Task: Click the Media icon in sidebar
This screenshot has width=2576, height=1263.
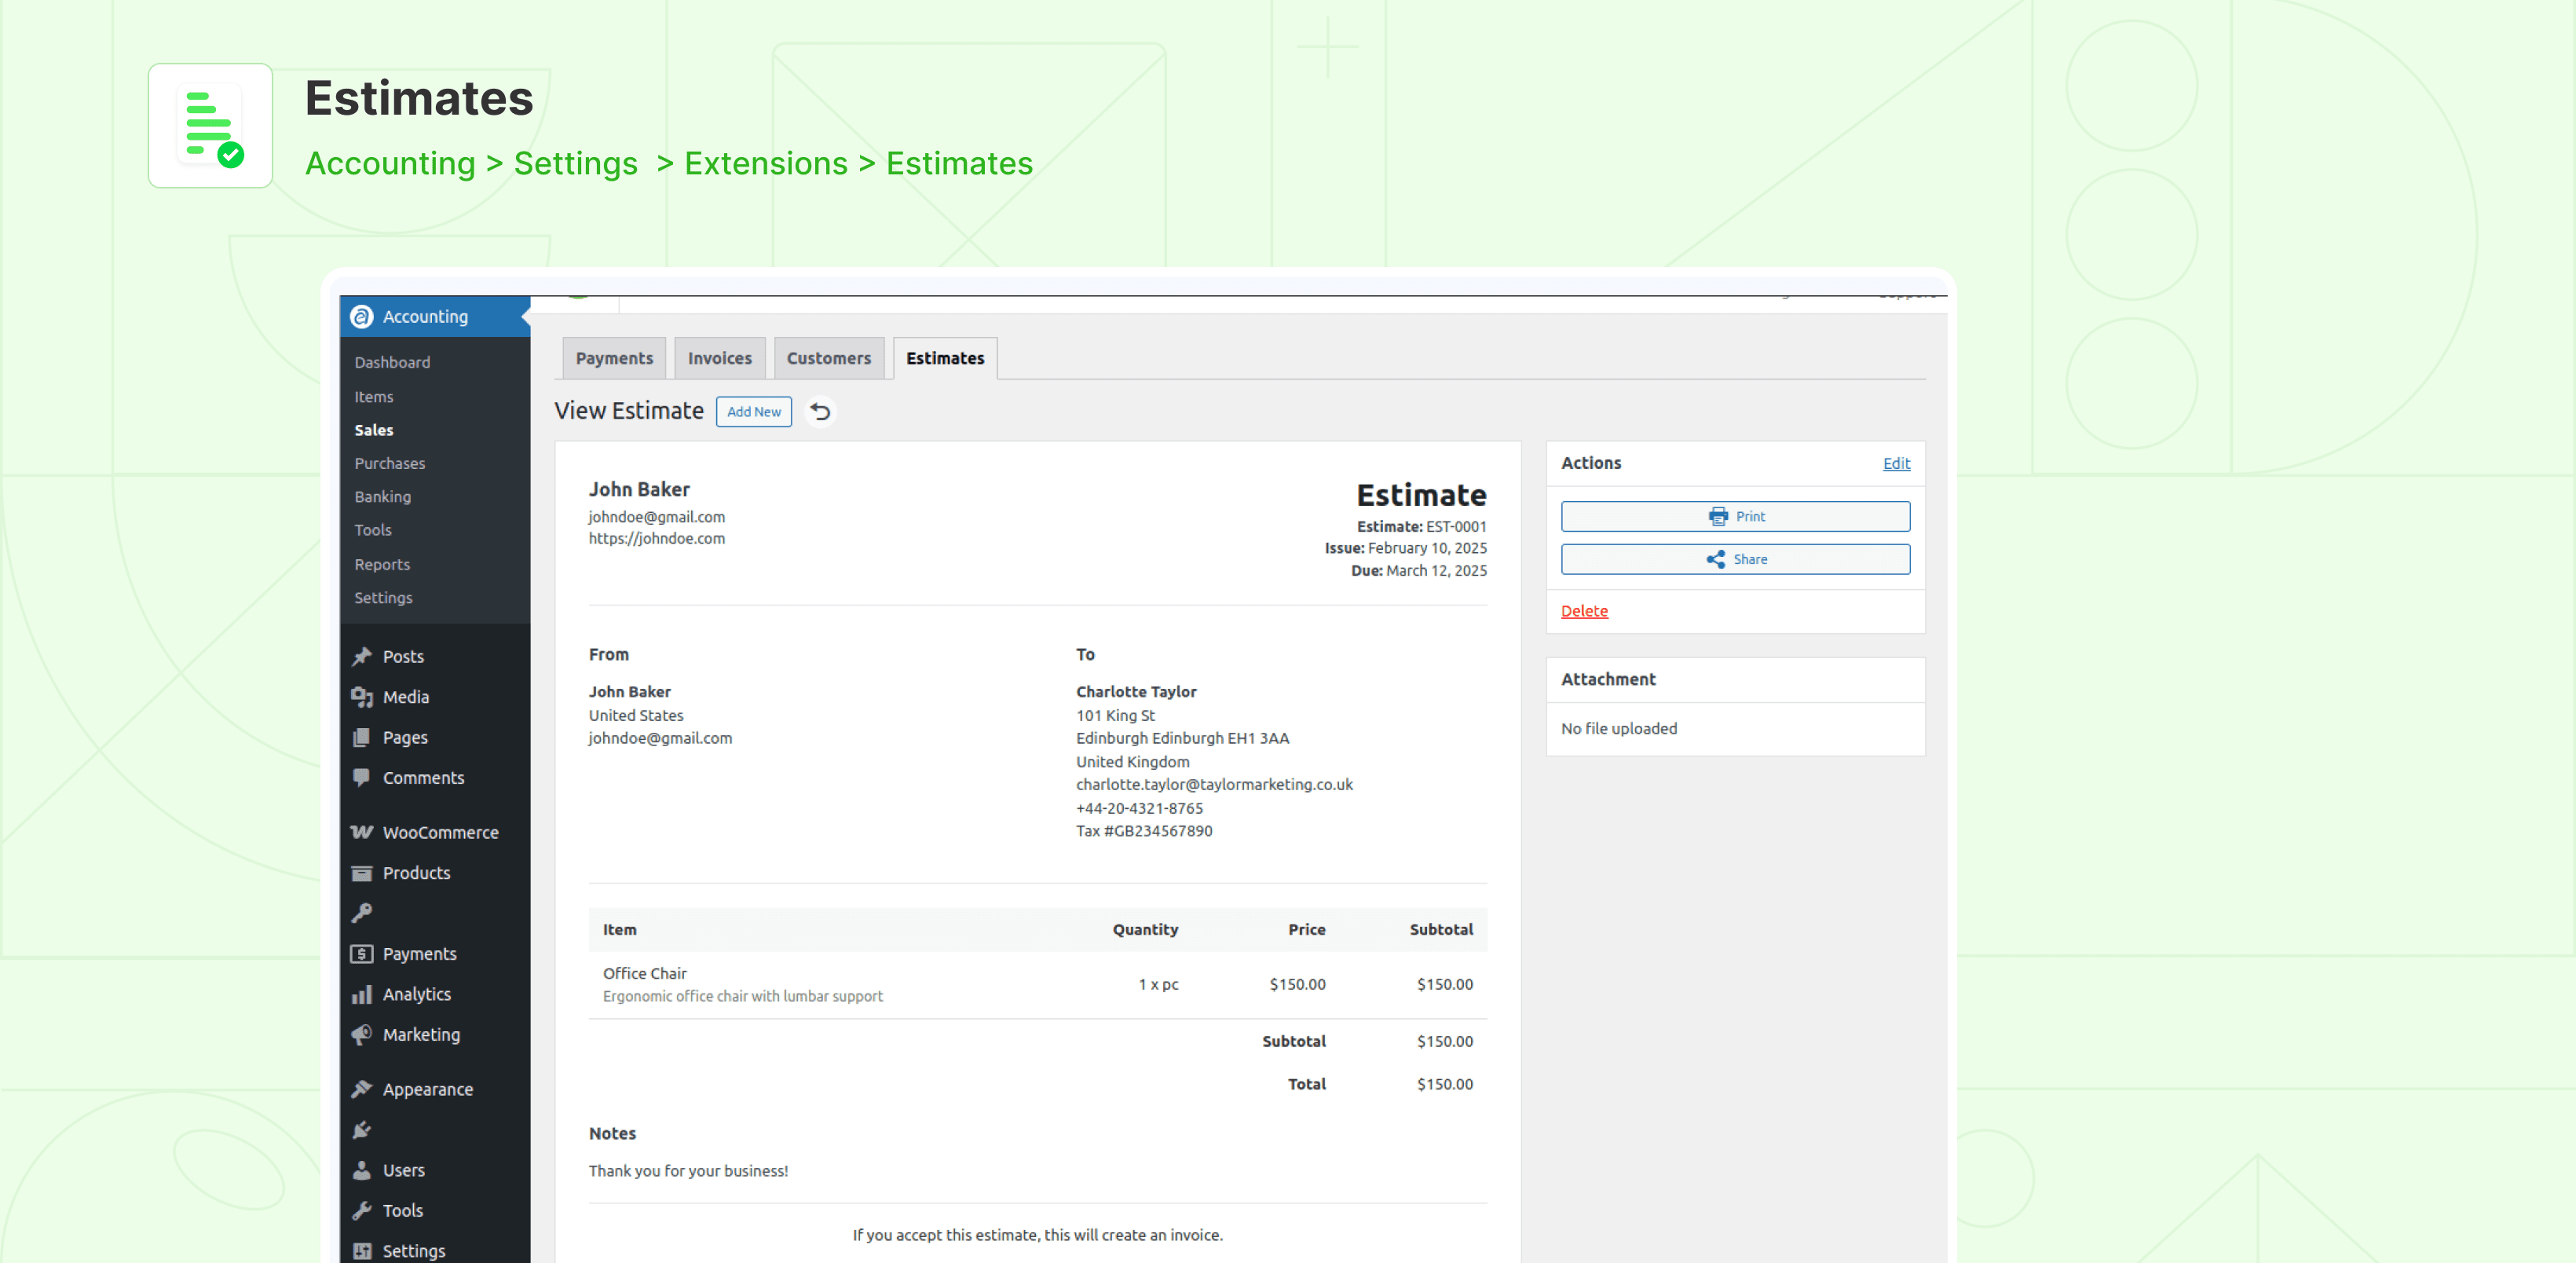Action: (x=361, y=697)
